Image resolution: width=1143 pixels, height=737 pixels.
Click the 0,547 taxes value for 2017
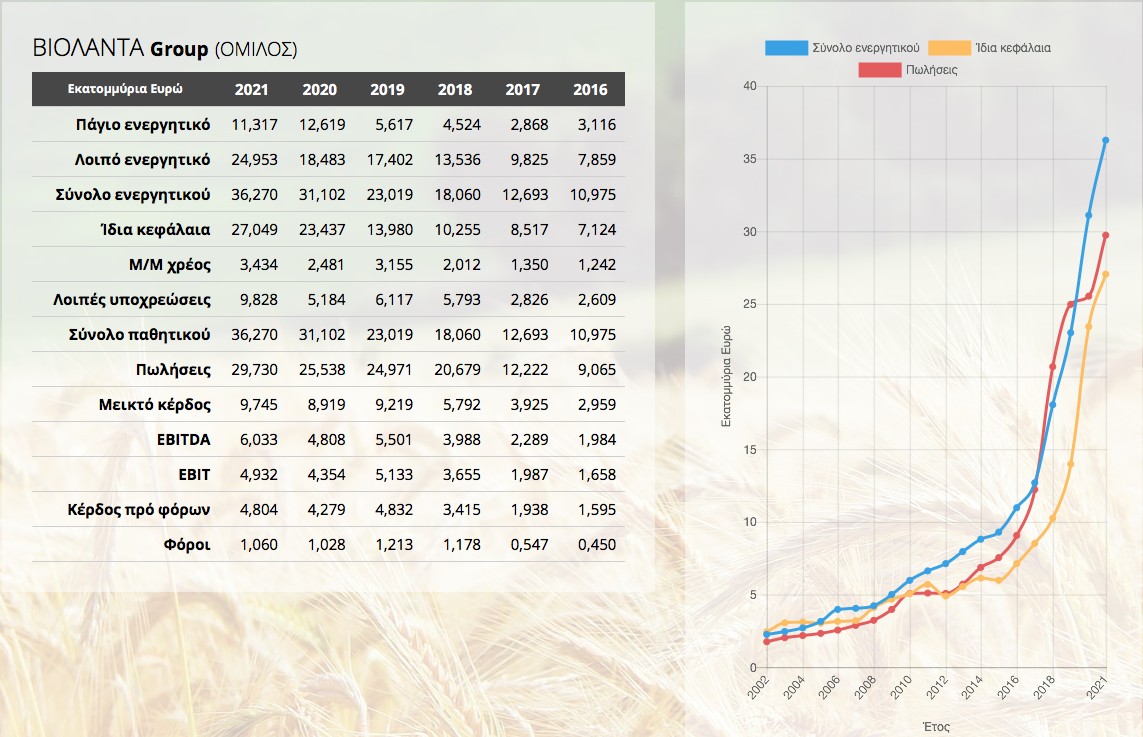[530, 545]
